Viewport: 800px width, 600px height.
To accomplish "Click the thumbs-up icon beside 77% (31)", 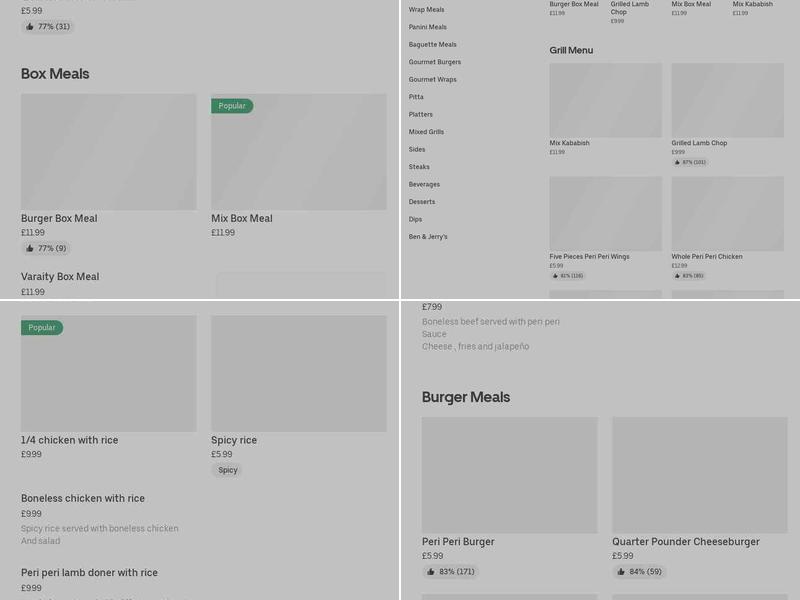I will (x=30, y=27).
